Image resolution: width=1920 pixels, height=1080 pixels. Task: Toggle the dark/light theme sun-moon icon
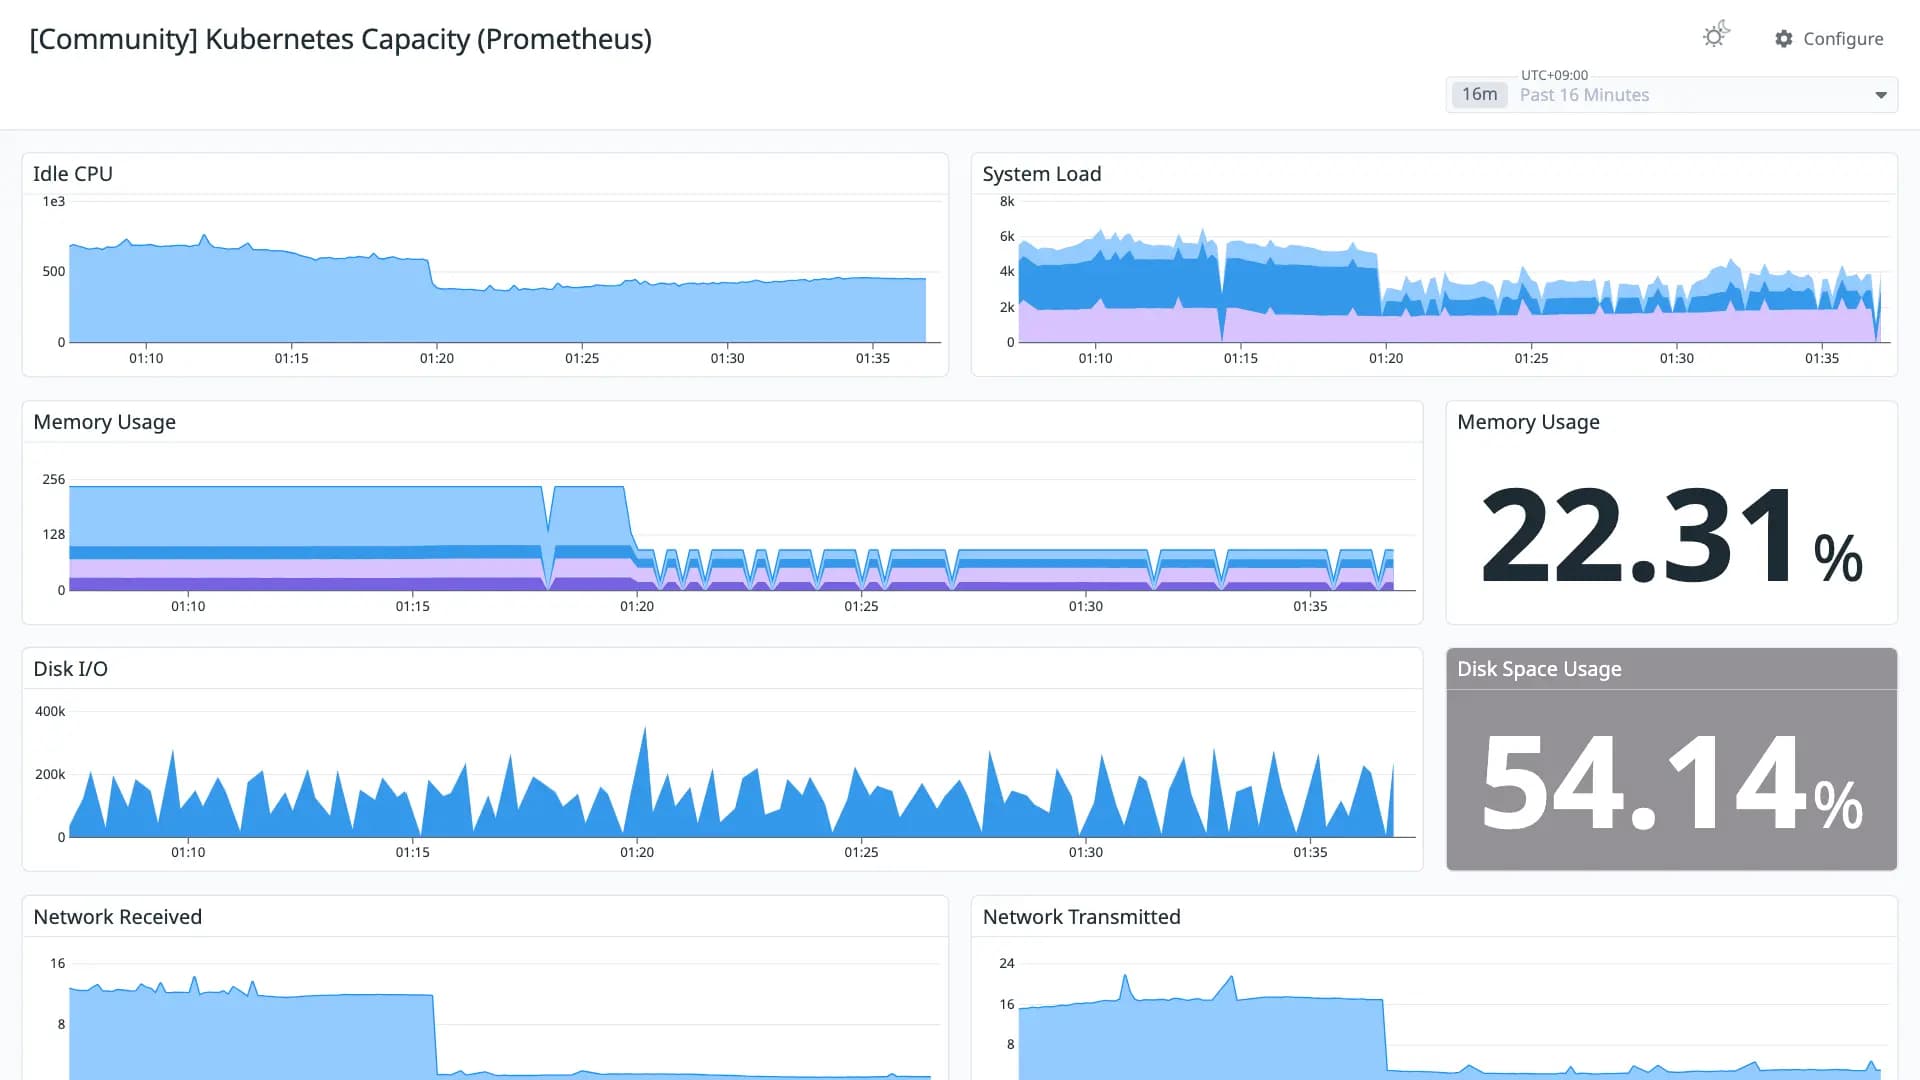point(1716,35)
